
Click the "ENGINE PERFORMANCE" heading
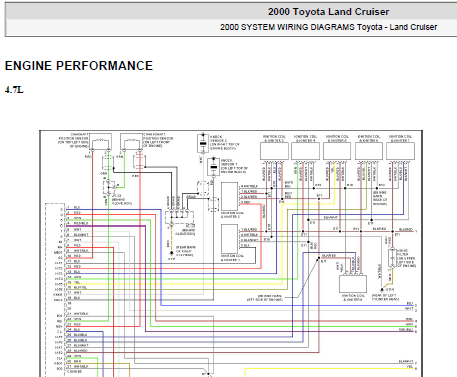[x=79, y=66]
